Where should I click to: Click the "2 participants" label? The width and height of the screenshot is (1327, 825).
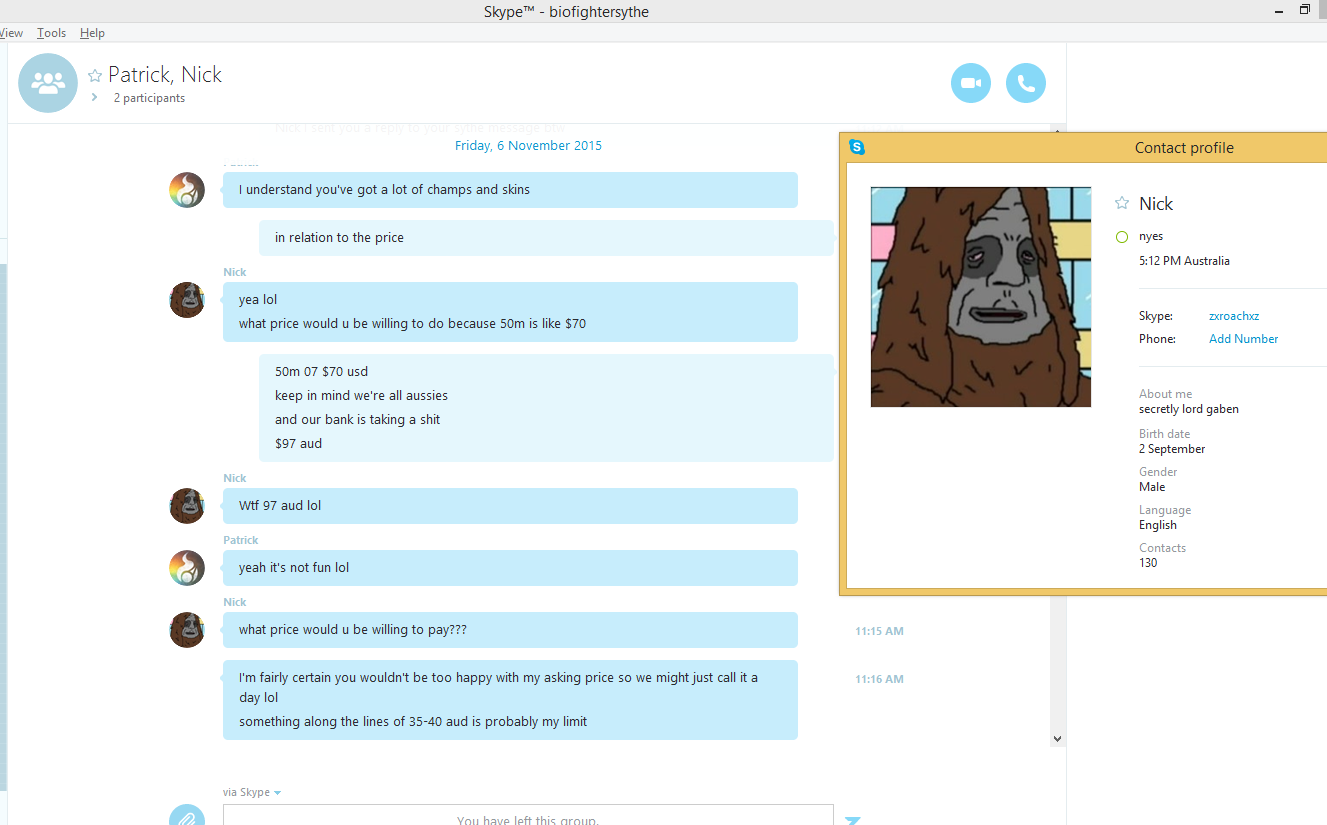pos(149,98)
